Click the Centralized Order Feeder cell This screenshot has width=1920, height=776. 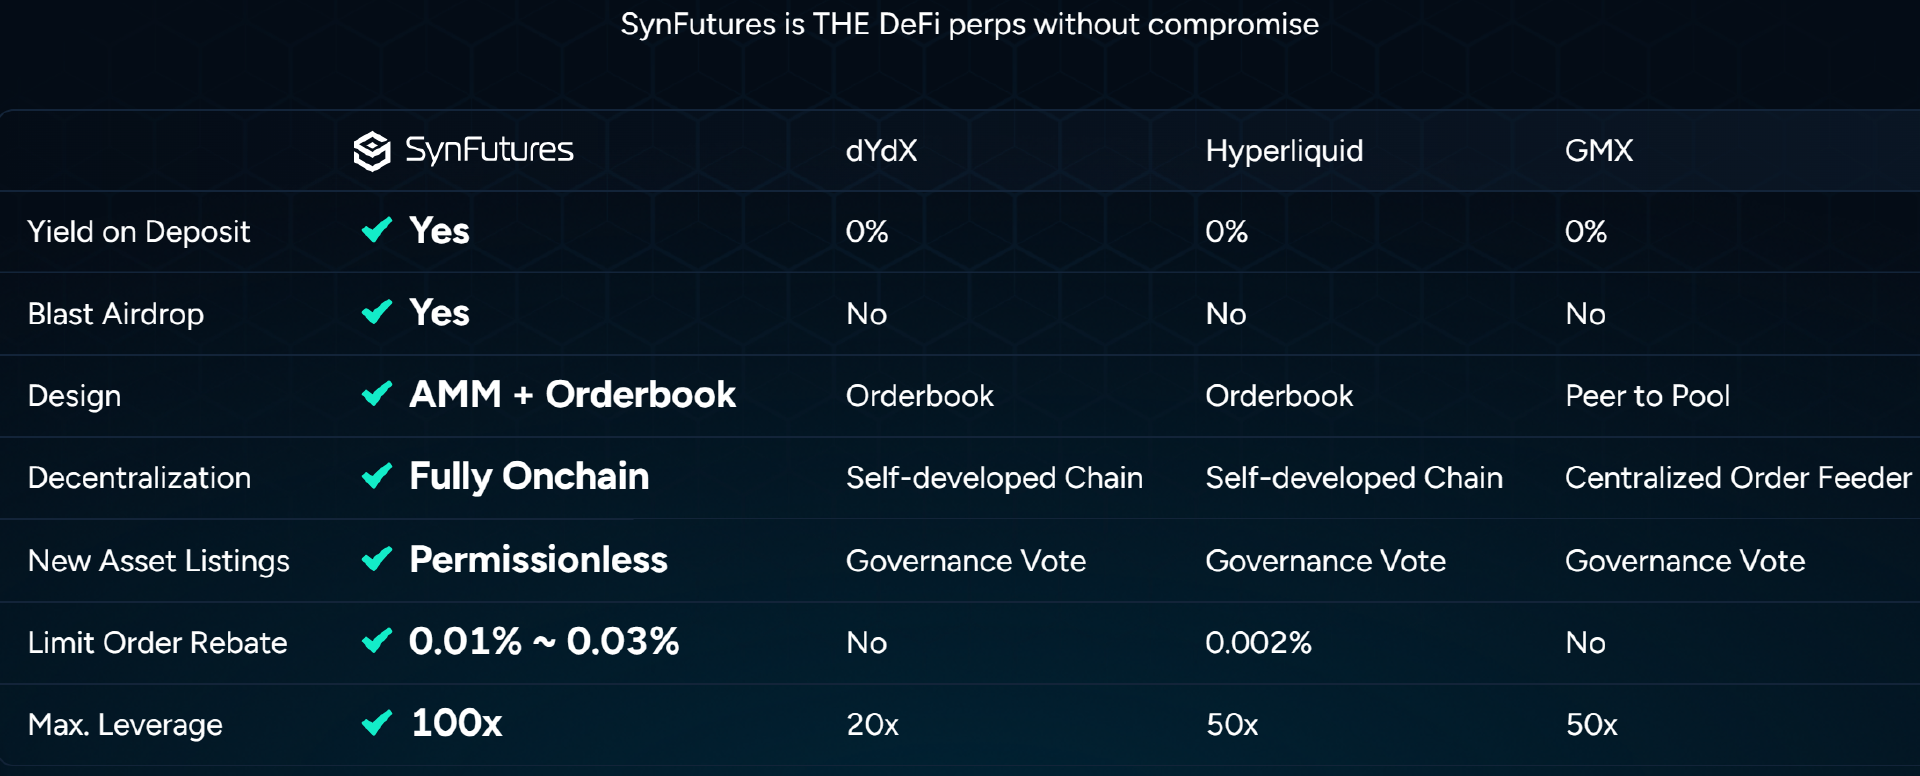(1737, 478)
